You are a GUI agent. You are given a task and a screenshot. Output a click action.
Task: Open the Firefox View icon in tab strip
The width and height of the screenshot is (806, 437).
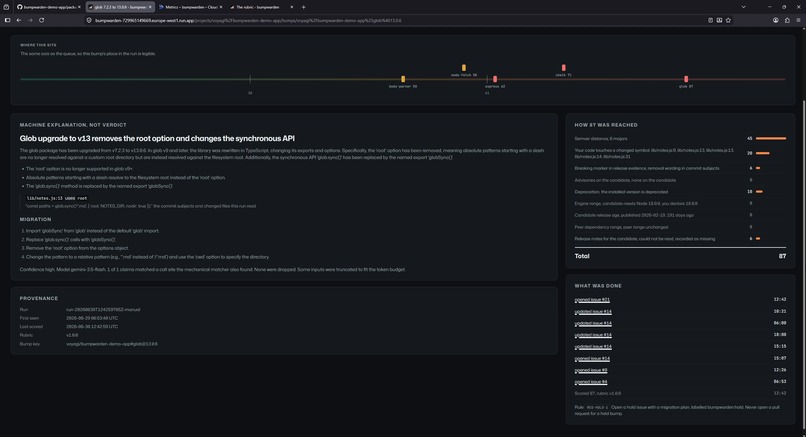pyautogui.click(x=6, y=7)
